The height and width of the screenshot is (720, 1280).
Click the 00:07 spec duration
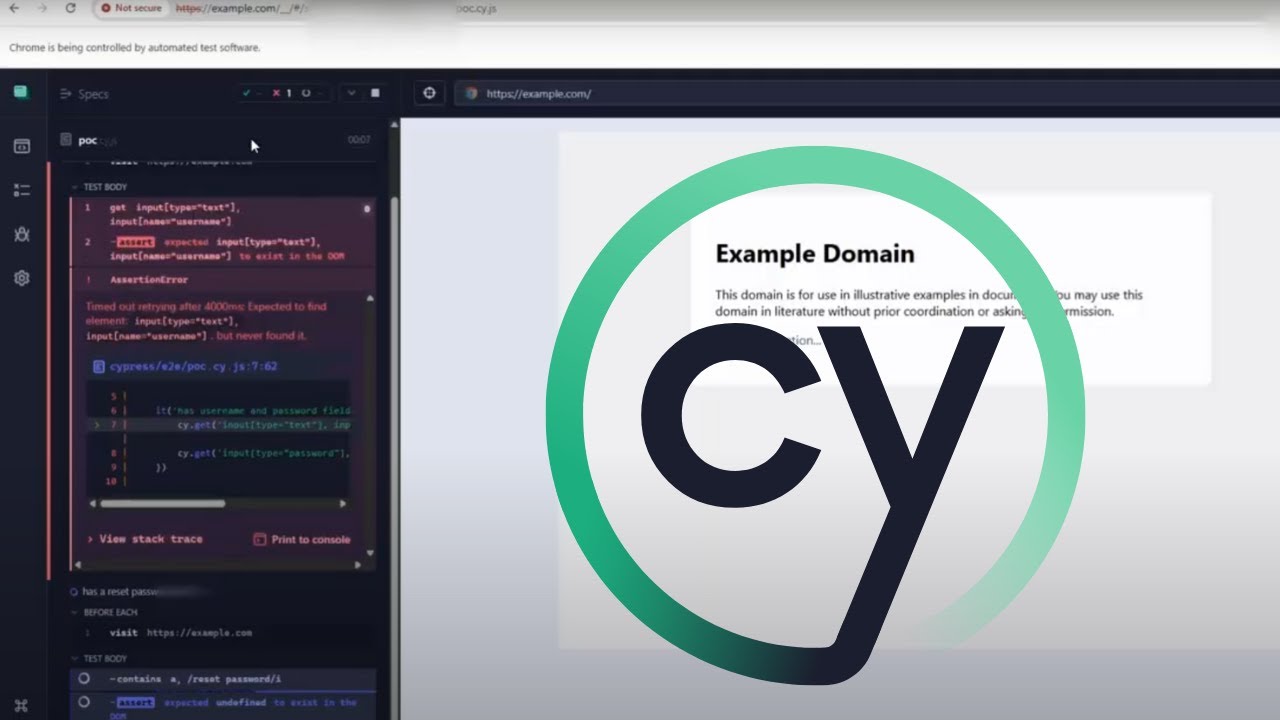[x=359, y=140]
